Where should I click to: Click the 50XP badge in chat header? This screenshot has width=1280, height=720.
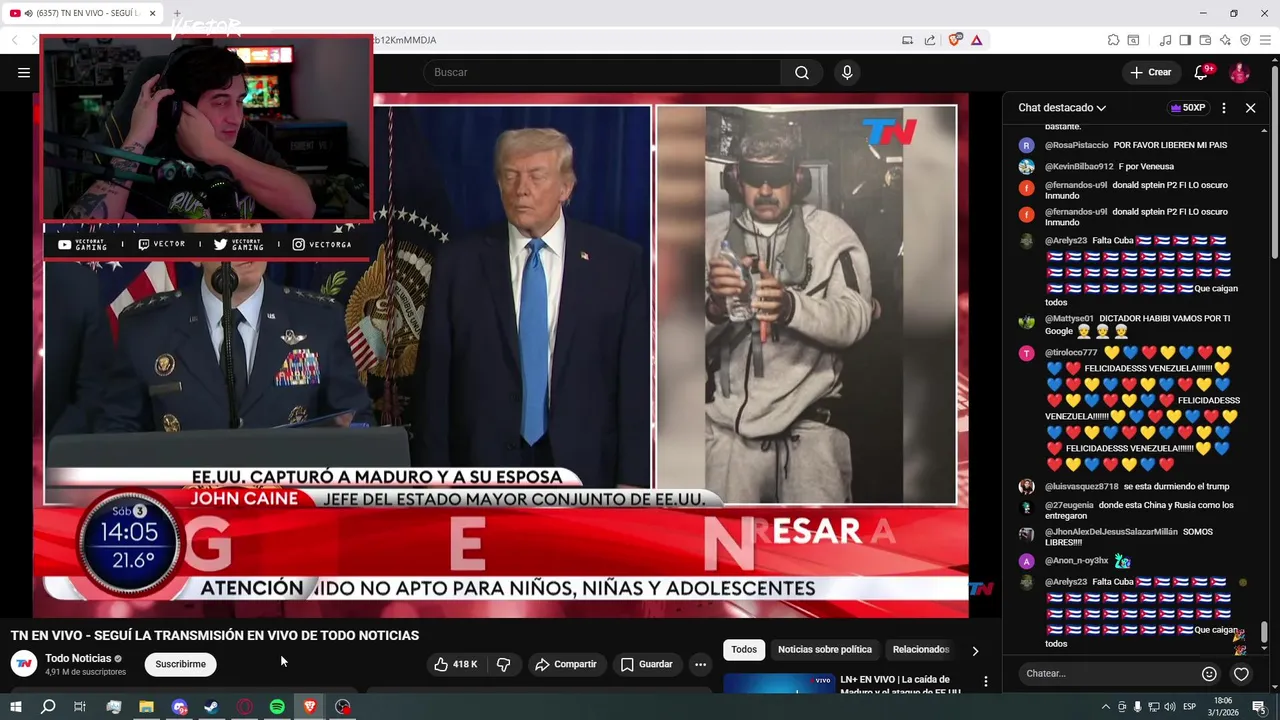pos(1188,108)
